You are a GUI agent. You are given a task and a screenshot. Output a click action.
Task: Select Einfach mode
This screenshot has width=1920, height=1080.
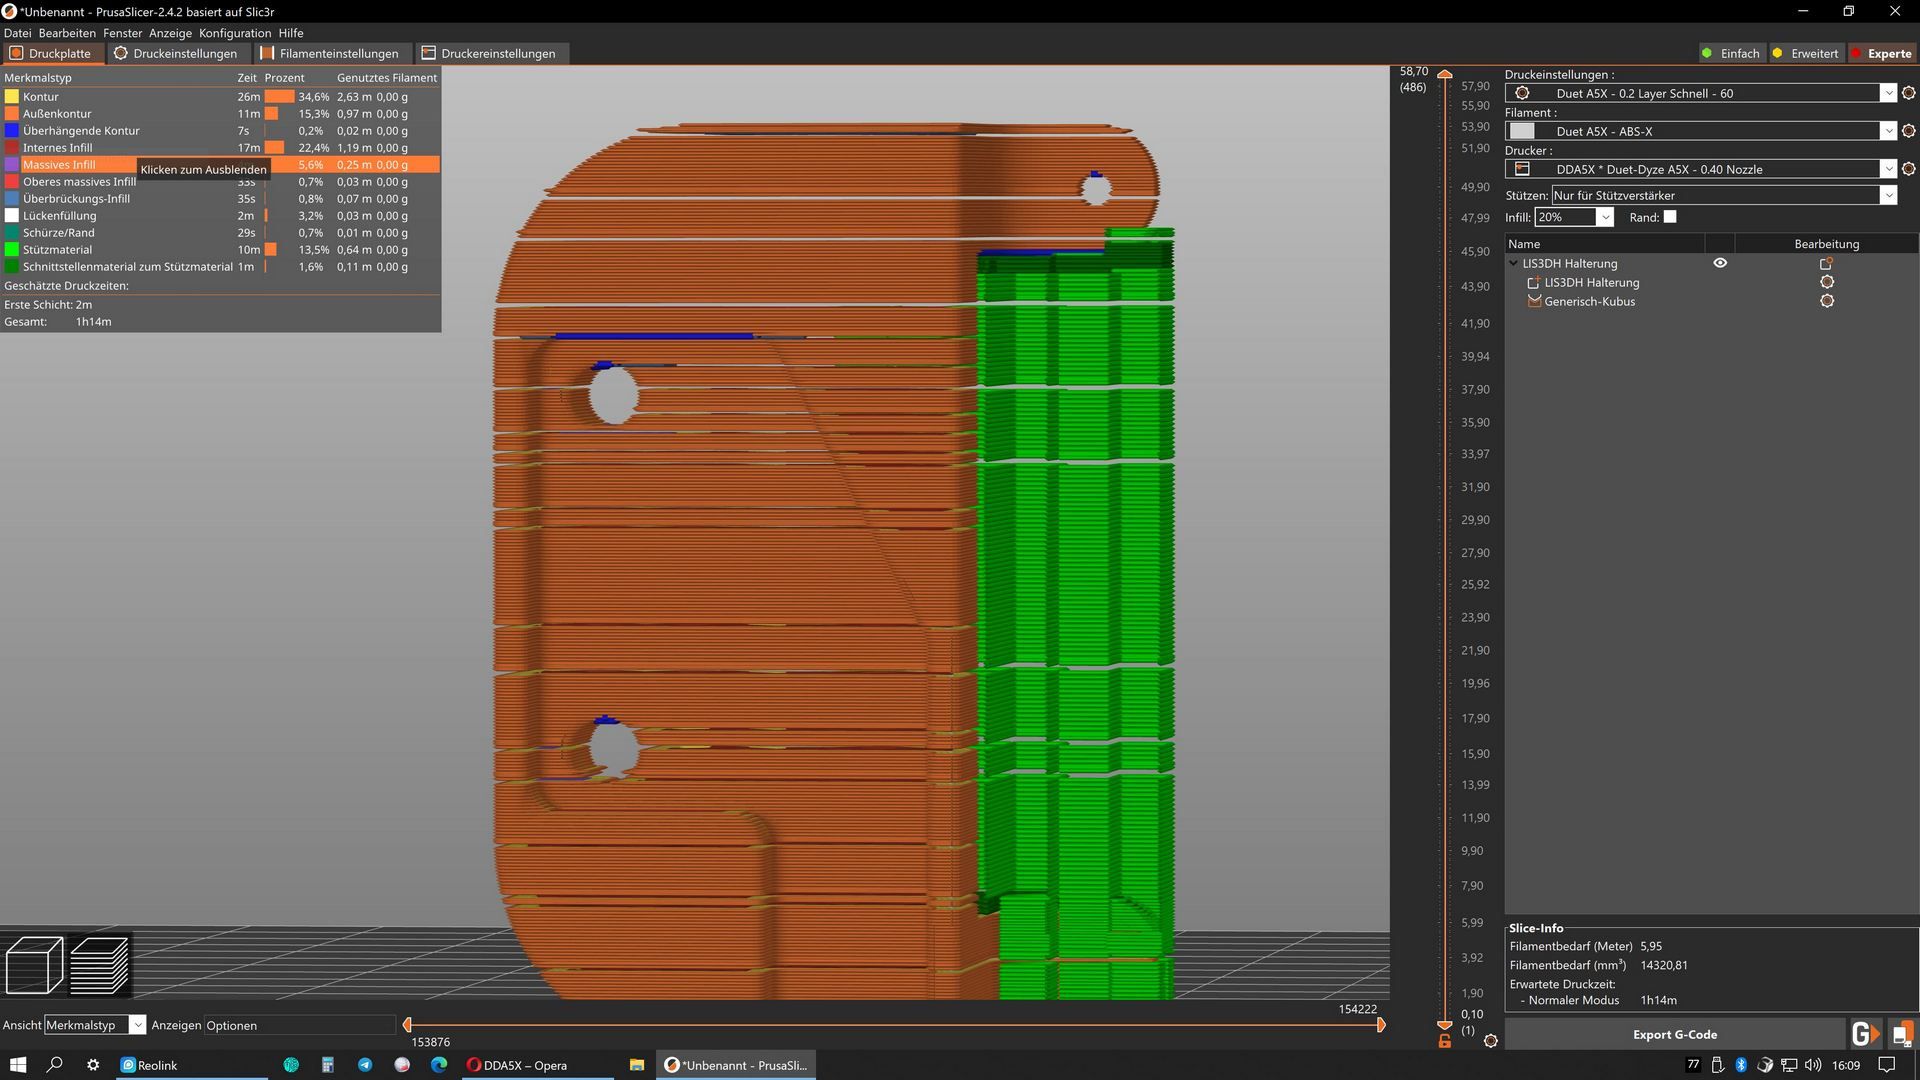coord(1731,53)
